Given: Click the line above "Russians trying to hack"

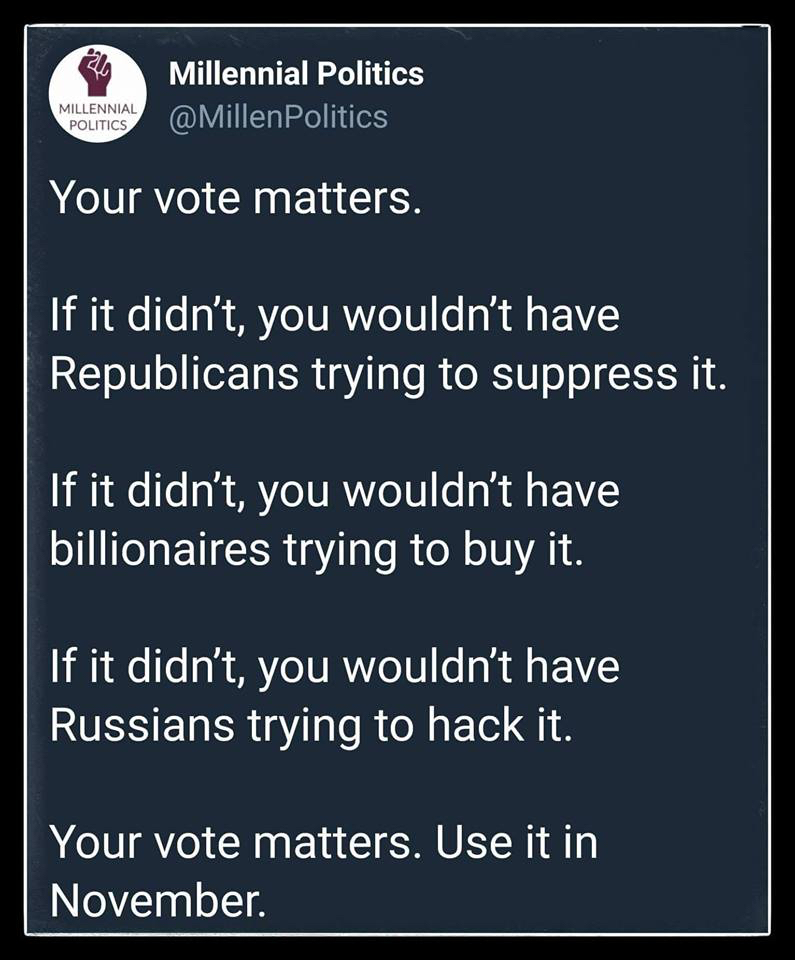Looking at the screenshot, I should 335,668.
